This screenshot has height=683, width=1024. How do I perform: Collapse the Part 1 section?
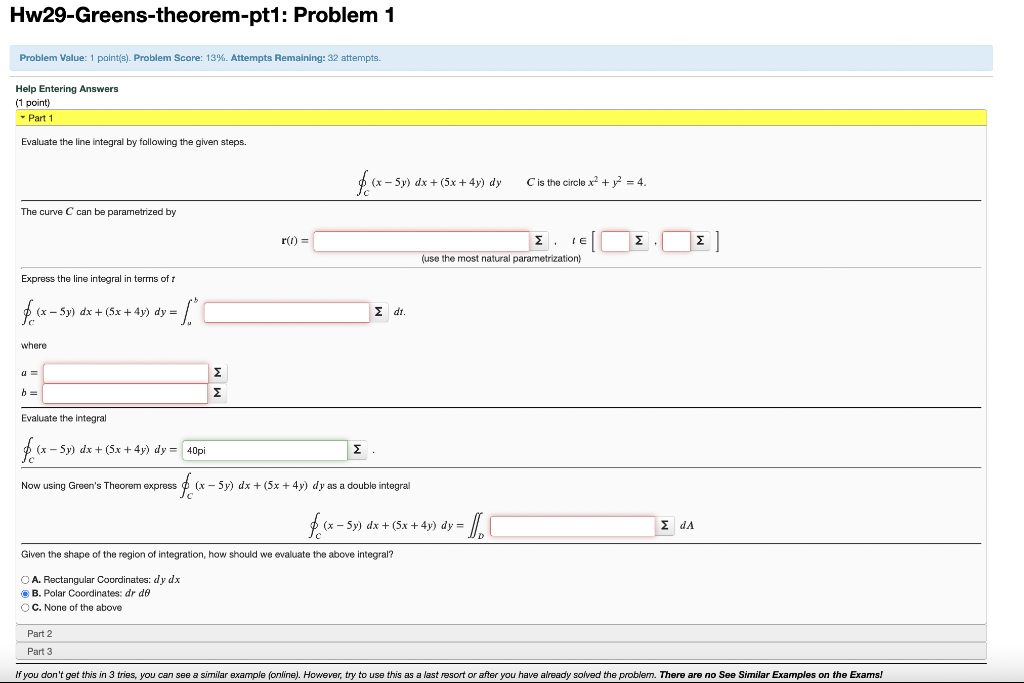coord(40,117)
